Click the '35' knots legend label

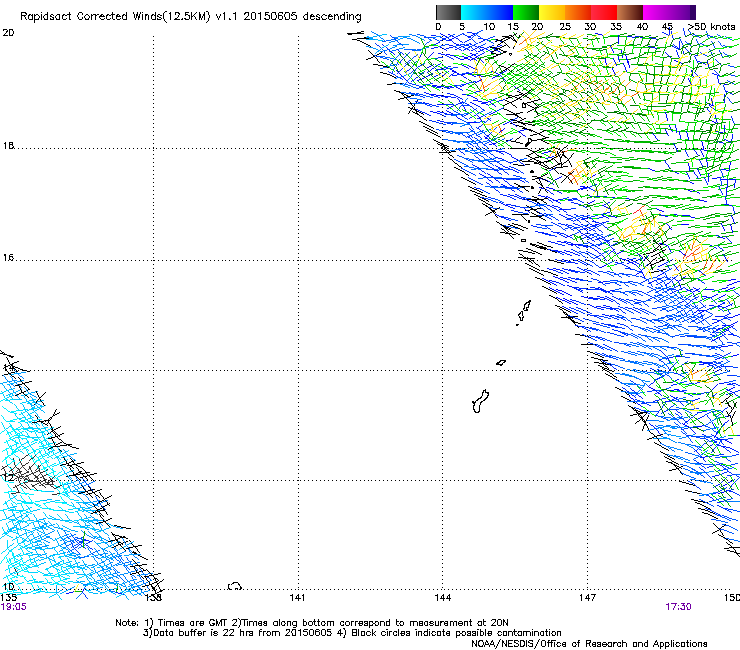point(616,27)
